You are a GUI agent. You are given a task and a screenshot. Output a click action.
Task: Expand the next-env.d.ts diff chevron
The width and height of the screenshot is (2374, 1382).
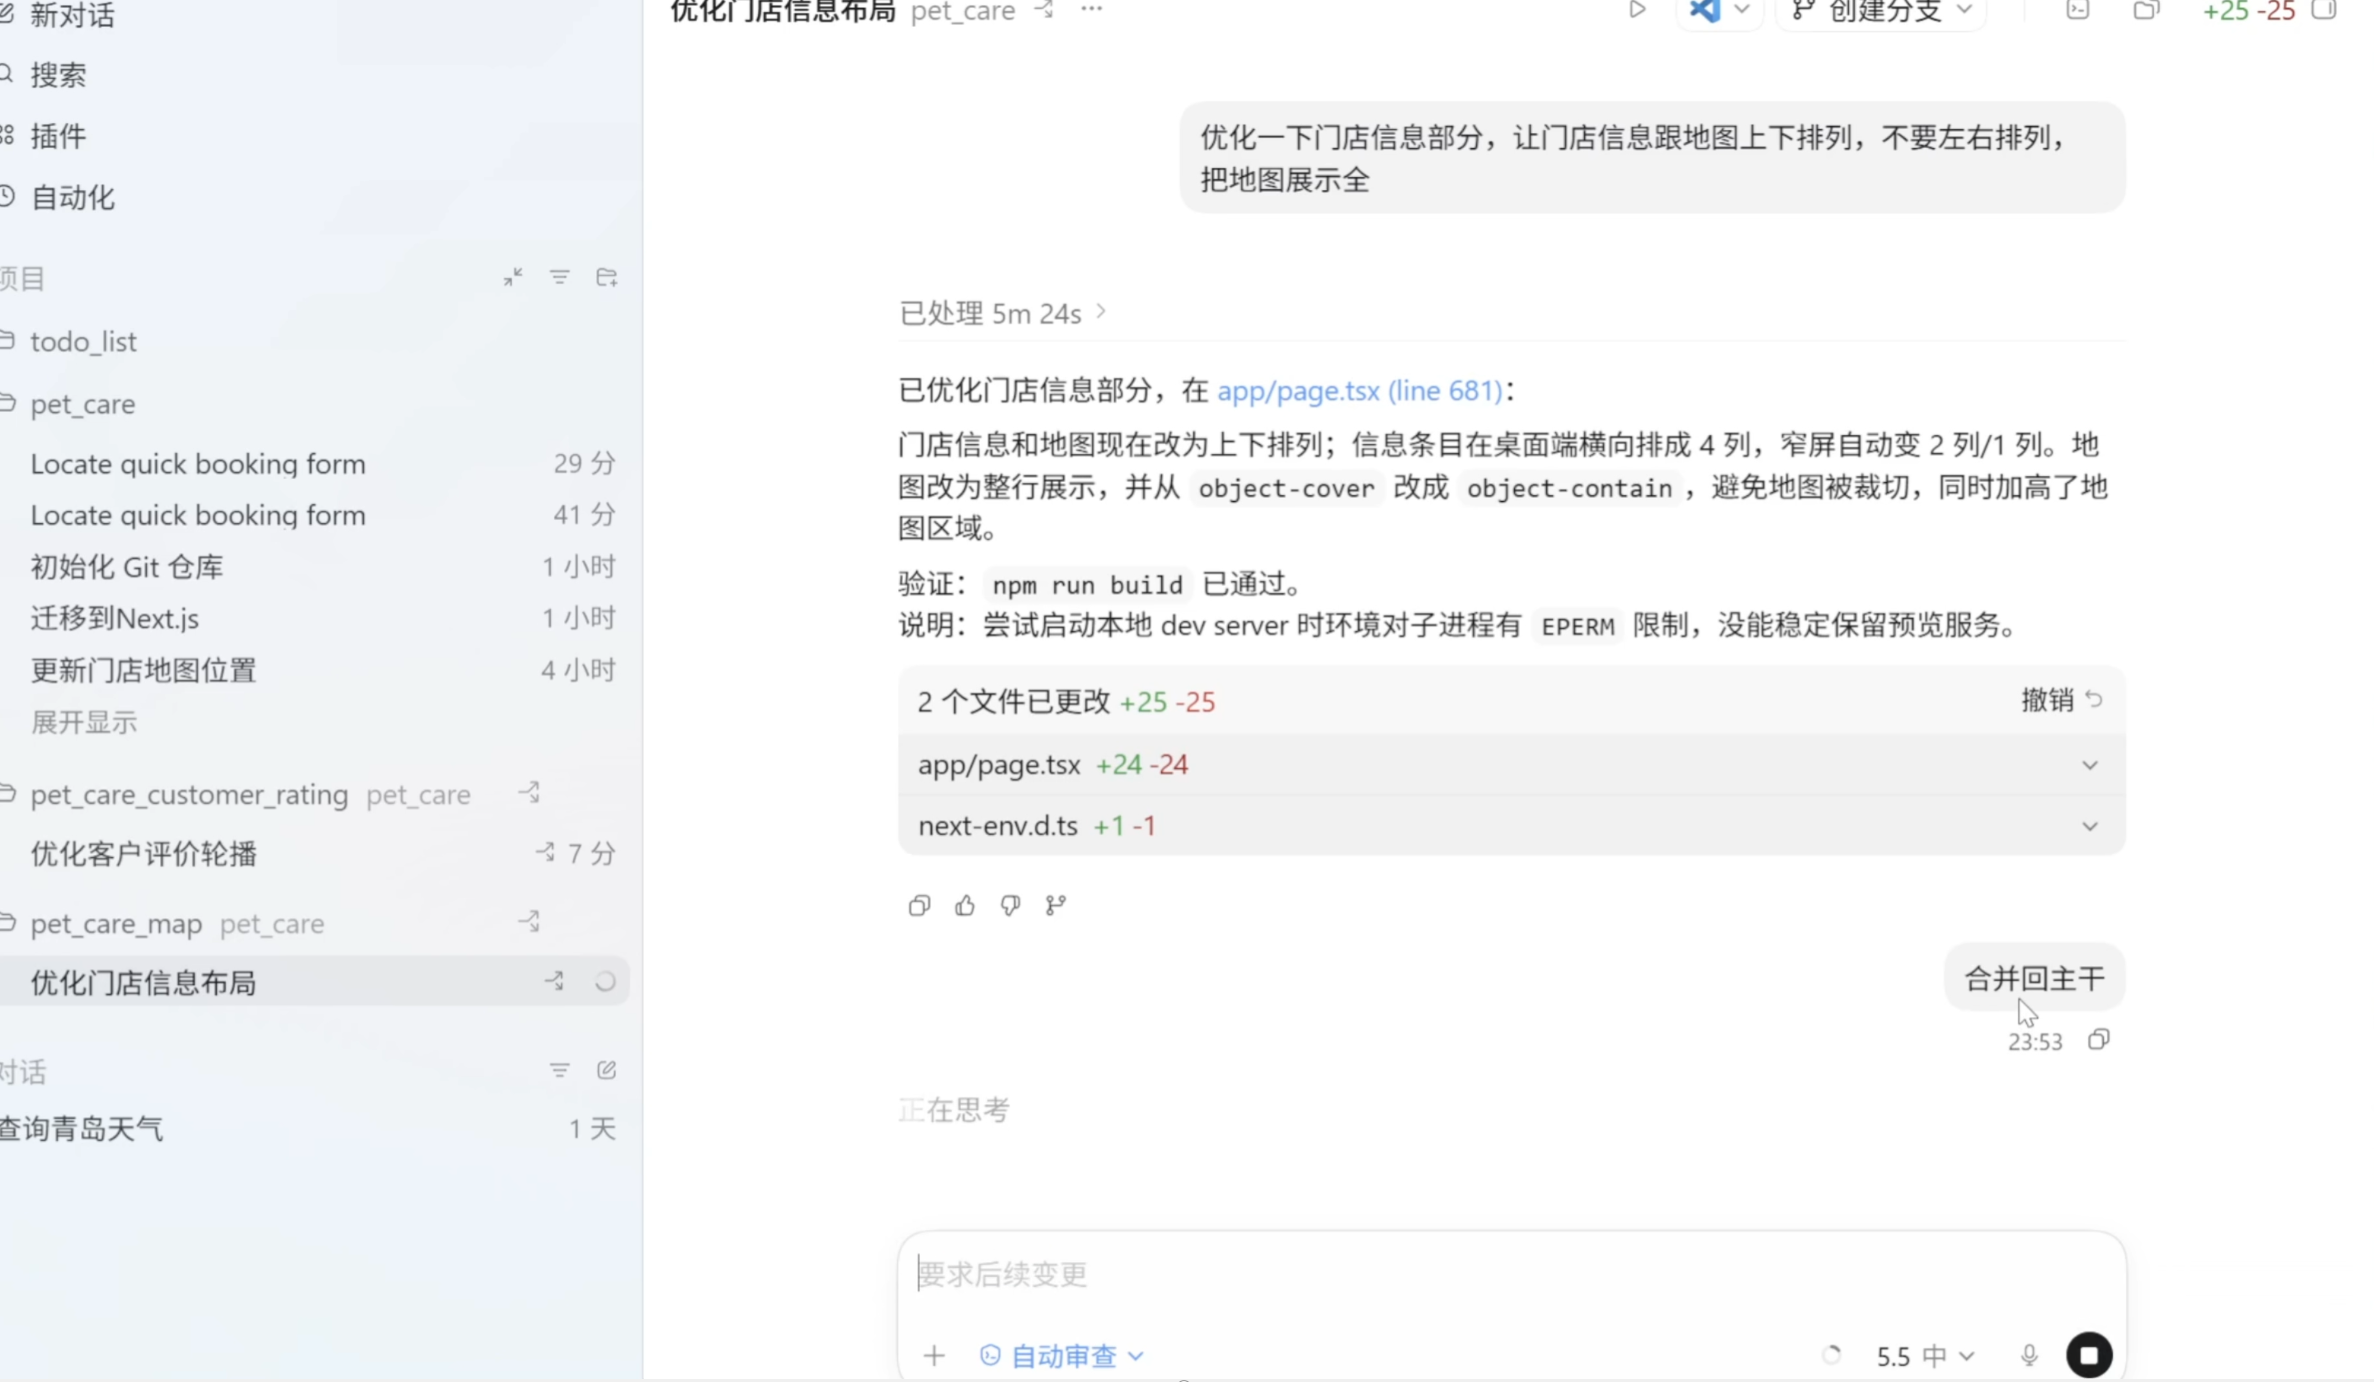click(x=2089, y=826)
